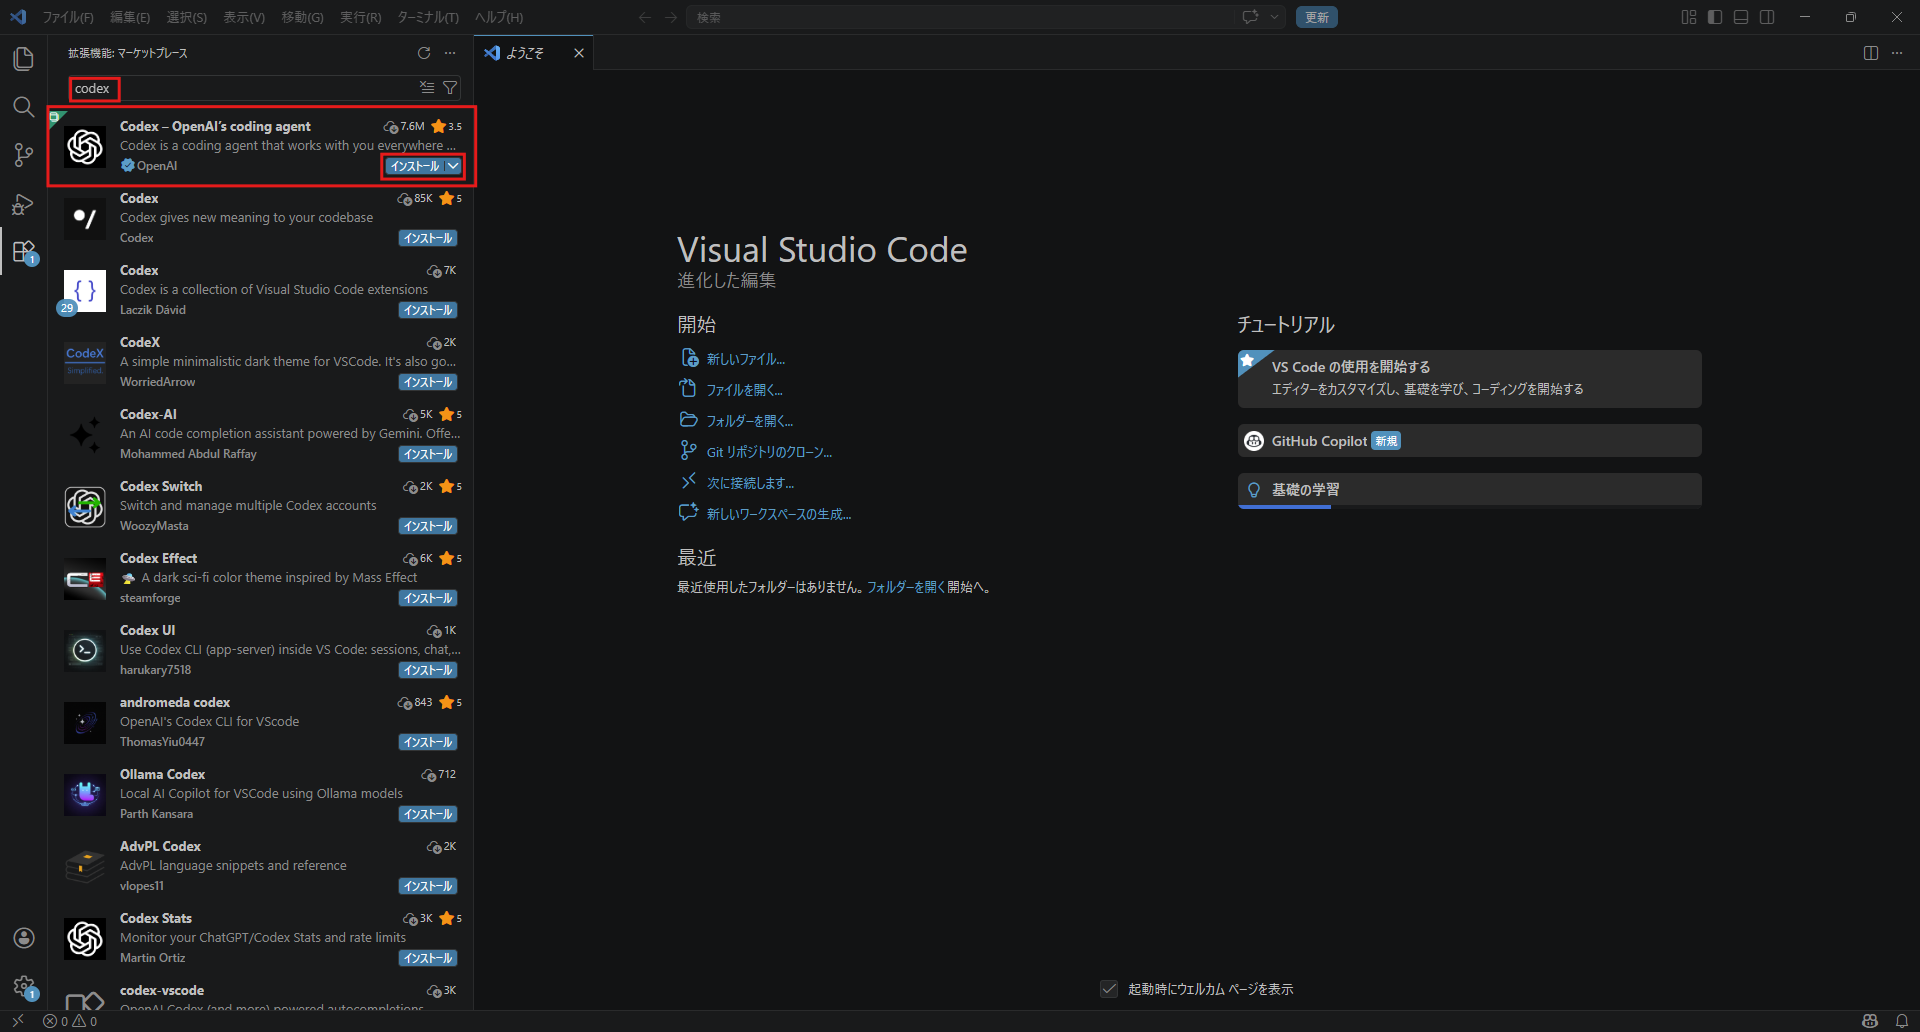Clear the extension search results
The width and height of the screenshot is (1920, 1032).
(427, 88)
